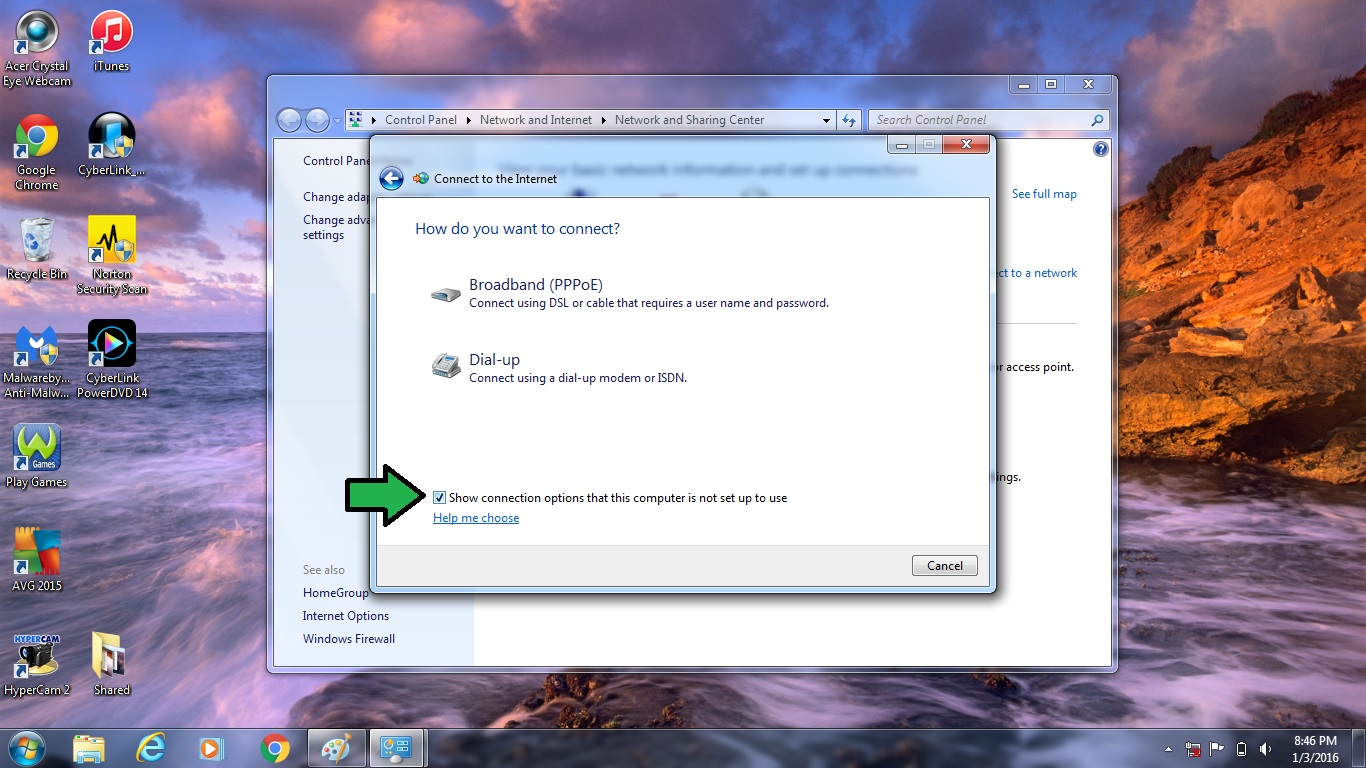This screenshot has height=768, width=1366.
Task: Open the Windows Start menu
Action: pos(26,748)
